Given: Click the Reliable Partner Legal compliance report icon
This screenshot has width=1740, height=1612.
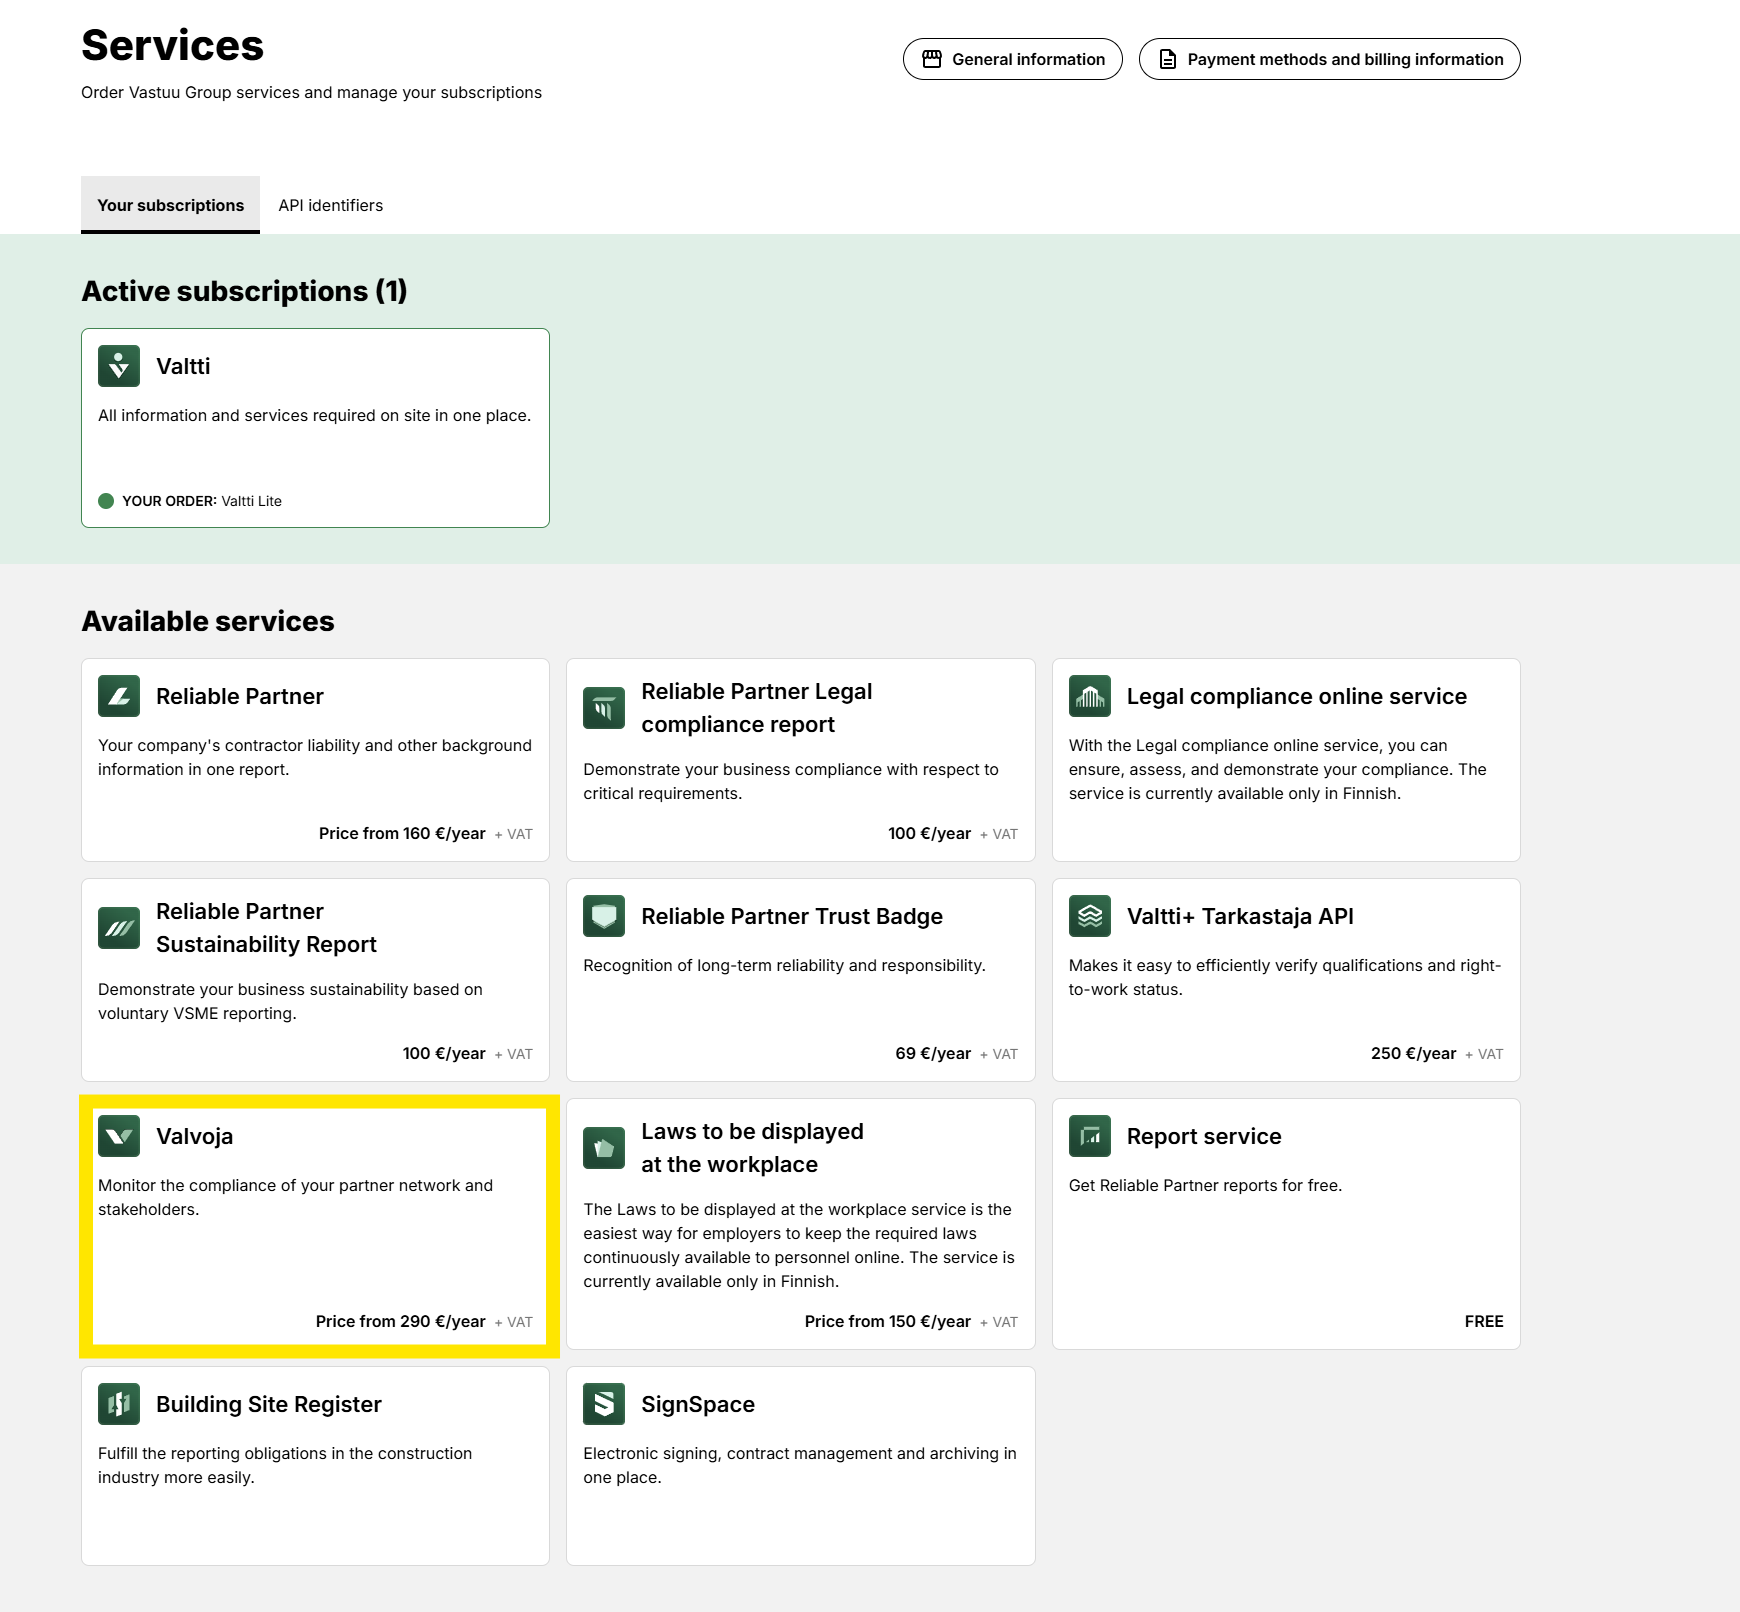Looking at the screenshot, I should click(604, 708).
